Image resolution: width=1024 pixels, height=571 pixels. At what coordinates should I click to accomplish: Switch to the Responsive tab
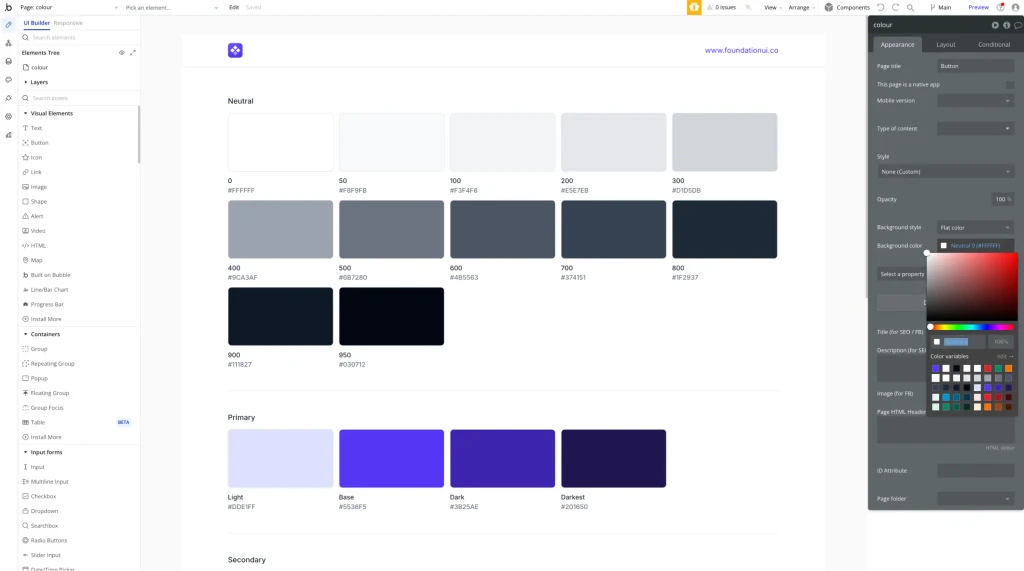coord(68,23)
